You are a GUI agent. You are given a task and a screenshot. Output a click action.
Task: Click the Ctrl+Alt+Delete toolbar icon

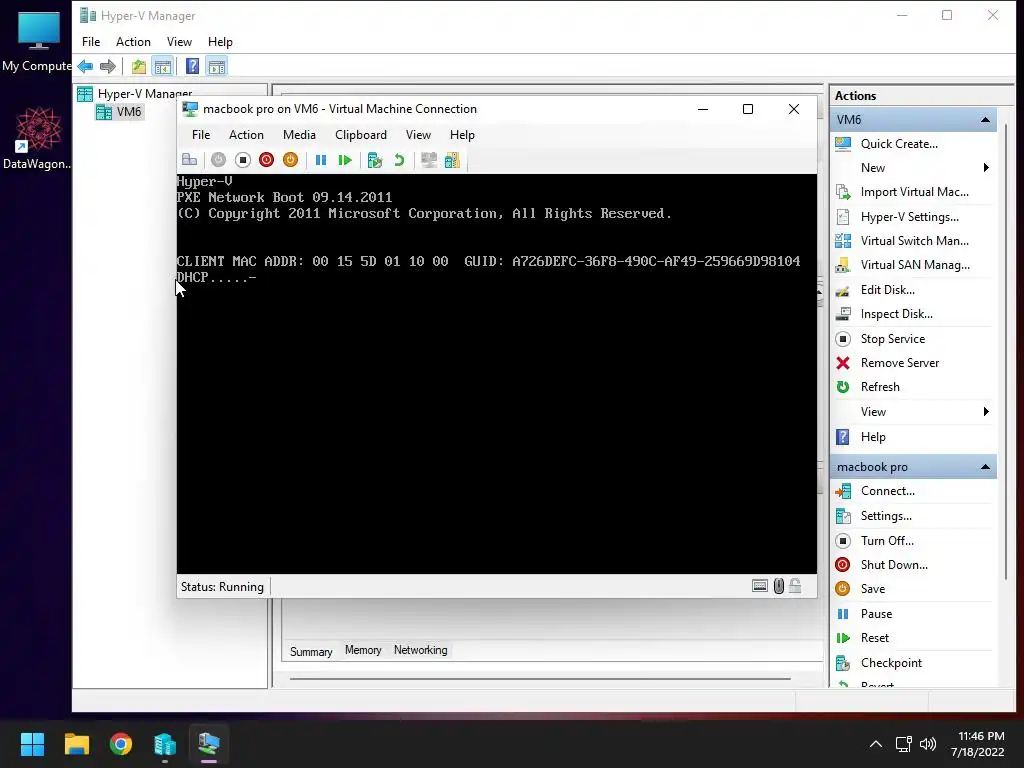pyautogui.click(x=189, y=160)
